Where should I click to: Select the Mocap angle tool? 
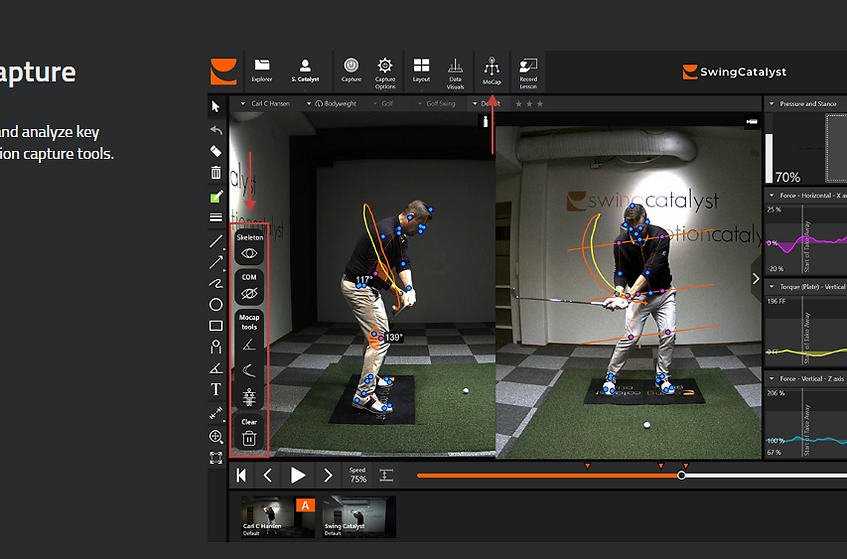[248, 345]
